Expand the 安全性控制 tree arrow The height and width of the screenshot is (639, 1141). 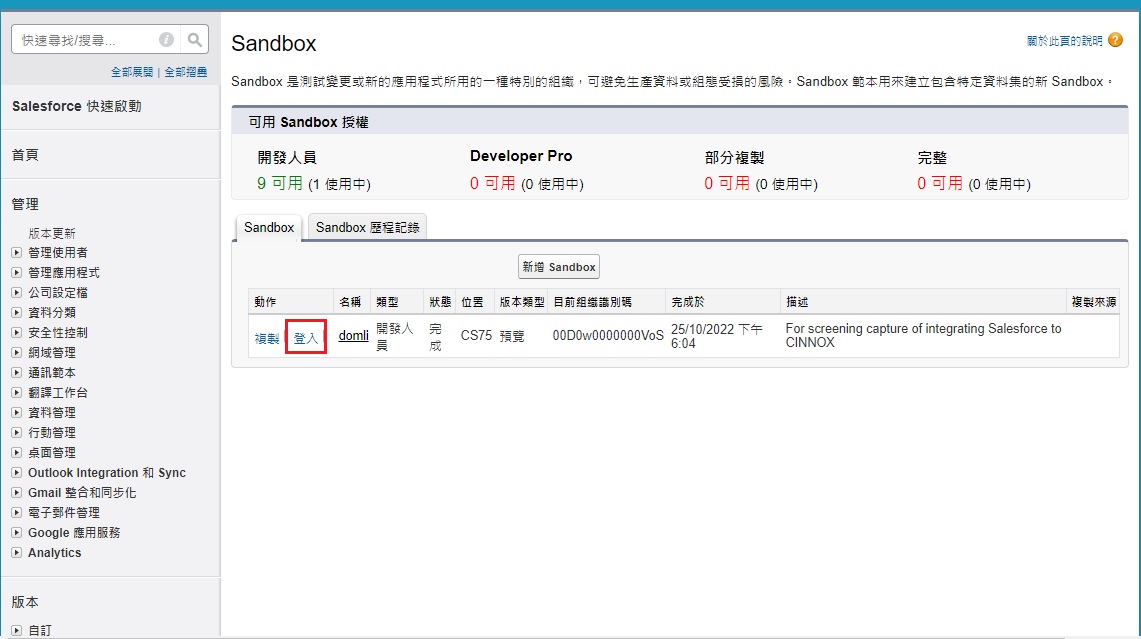16,333
